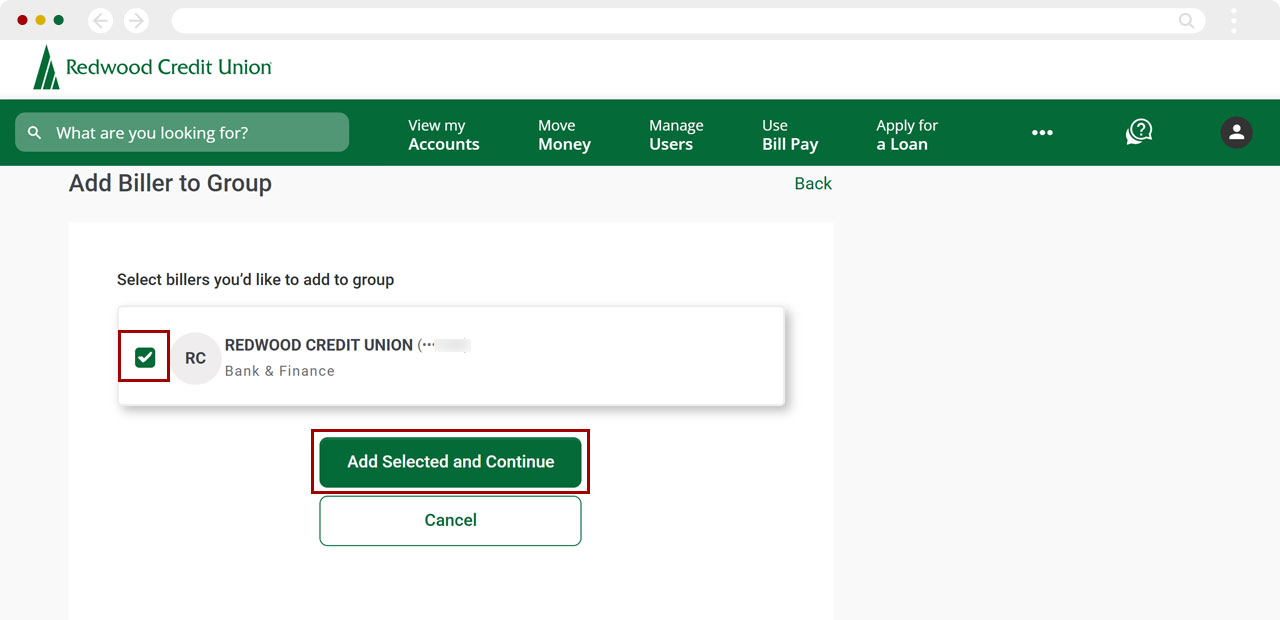This screenshot has height=620, width=1280.
Task: Click the browser forward arrow
Action: pyautogui.click(x=136, y=19)
